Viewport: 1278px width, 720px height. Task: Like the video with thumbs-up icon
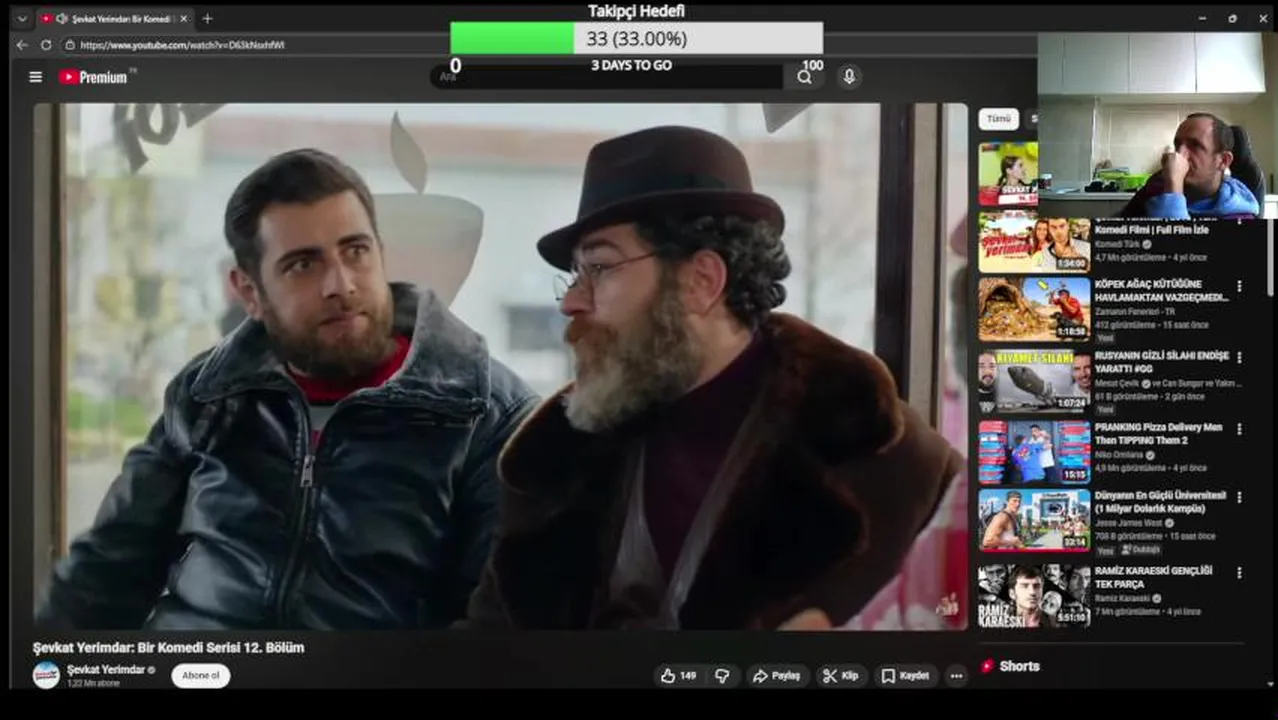click(668, 676)
